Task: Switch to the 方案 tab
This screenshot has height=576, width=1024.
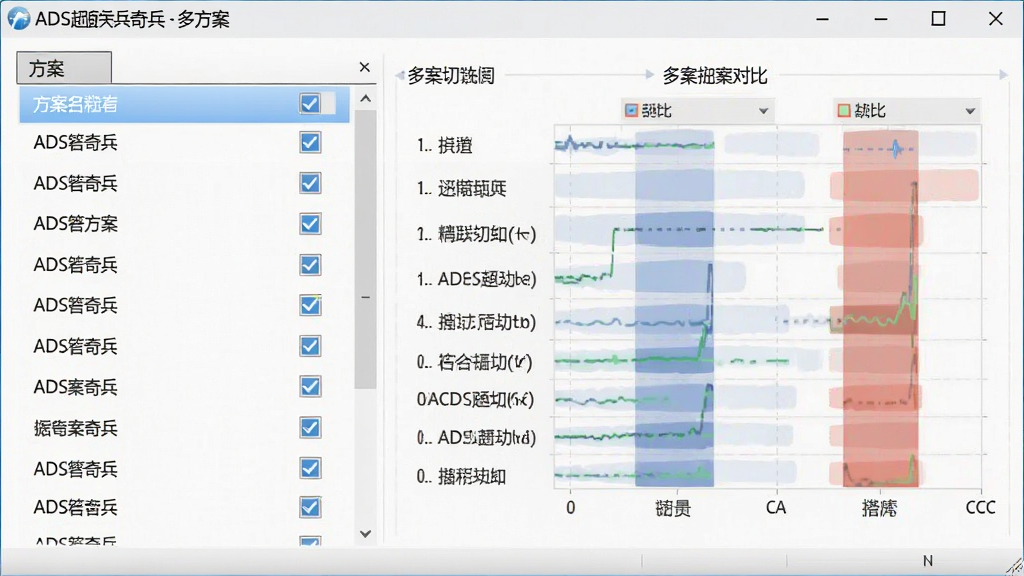Action: click(63, 68)
